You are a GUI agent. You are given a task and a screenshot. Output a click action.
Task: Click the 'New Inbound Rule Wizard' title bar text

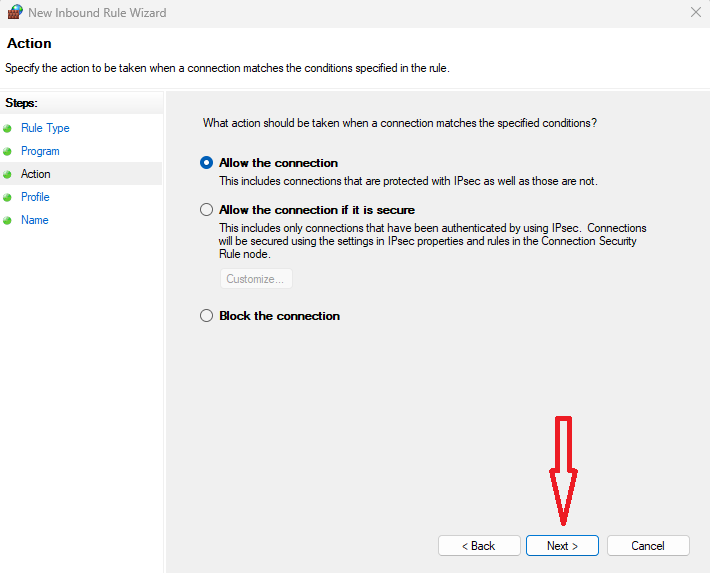pyautogui.click(x=98, y=13)
